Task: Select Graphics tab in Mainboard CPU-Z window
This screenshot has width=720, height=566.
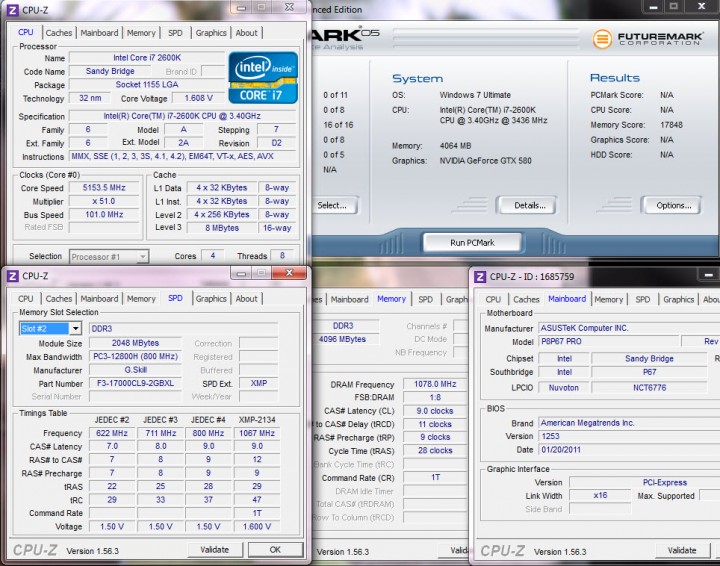Action: click(x=678, y=300)
